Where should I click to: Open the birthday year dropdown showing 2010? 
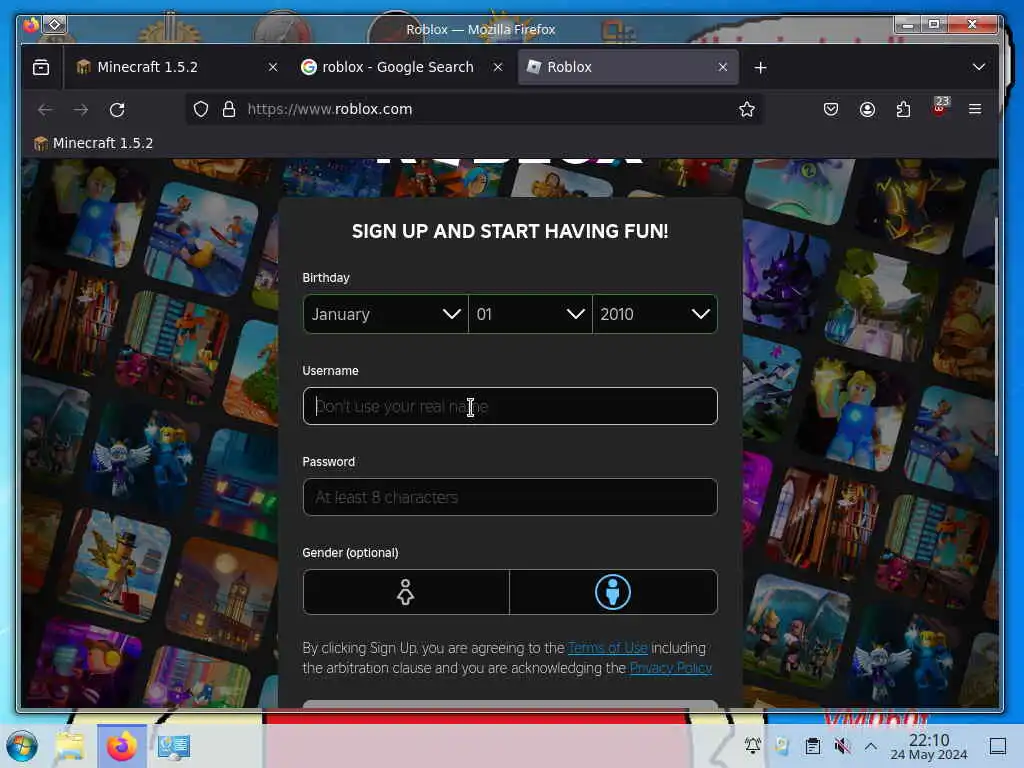point(655,314)
